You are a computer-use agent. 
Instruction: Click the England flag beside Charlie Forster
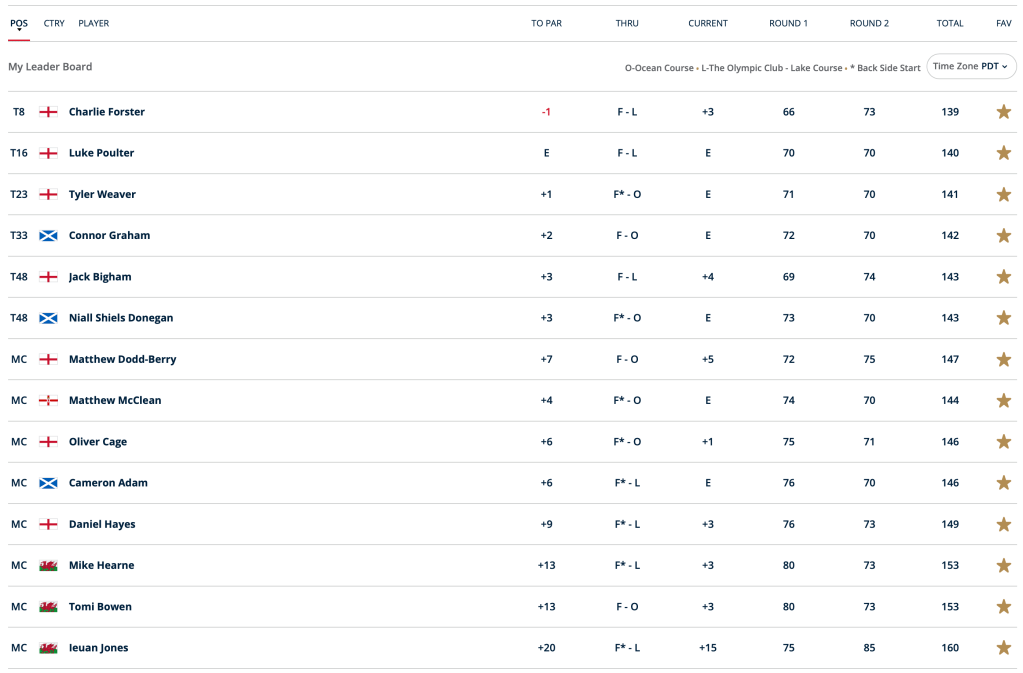point(48,112)
